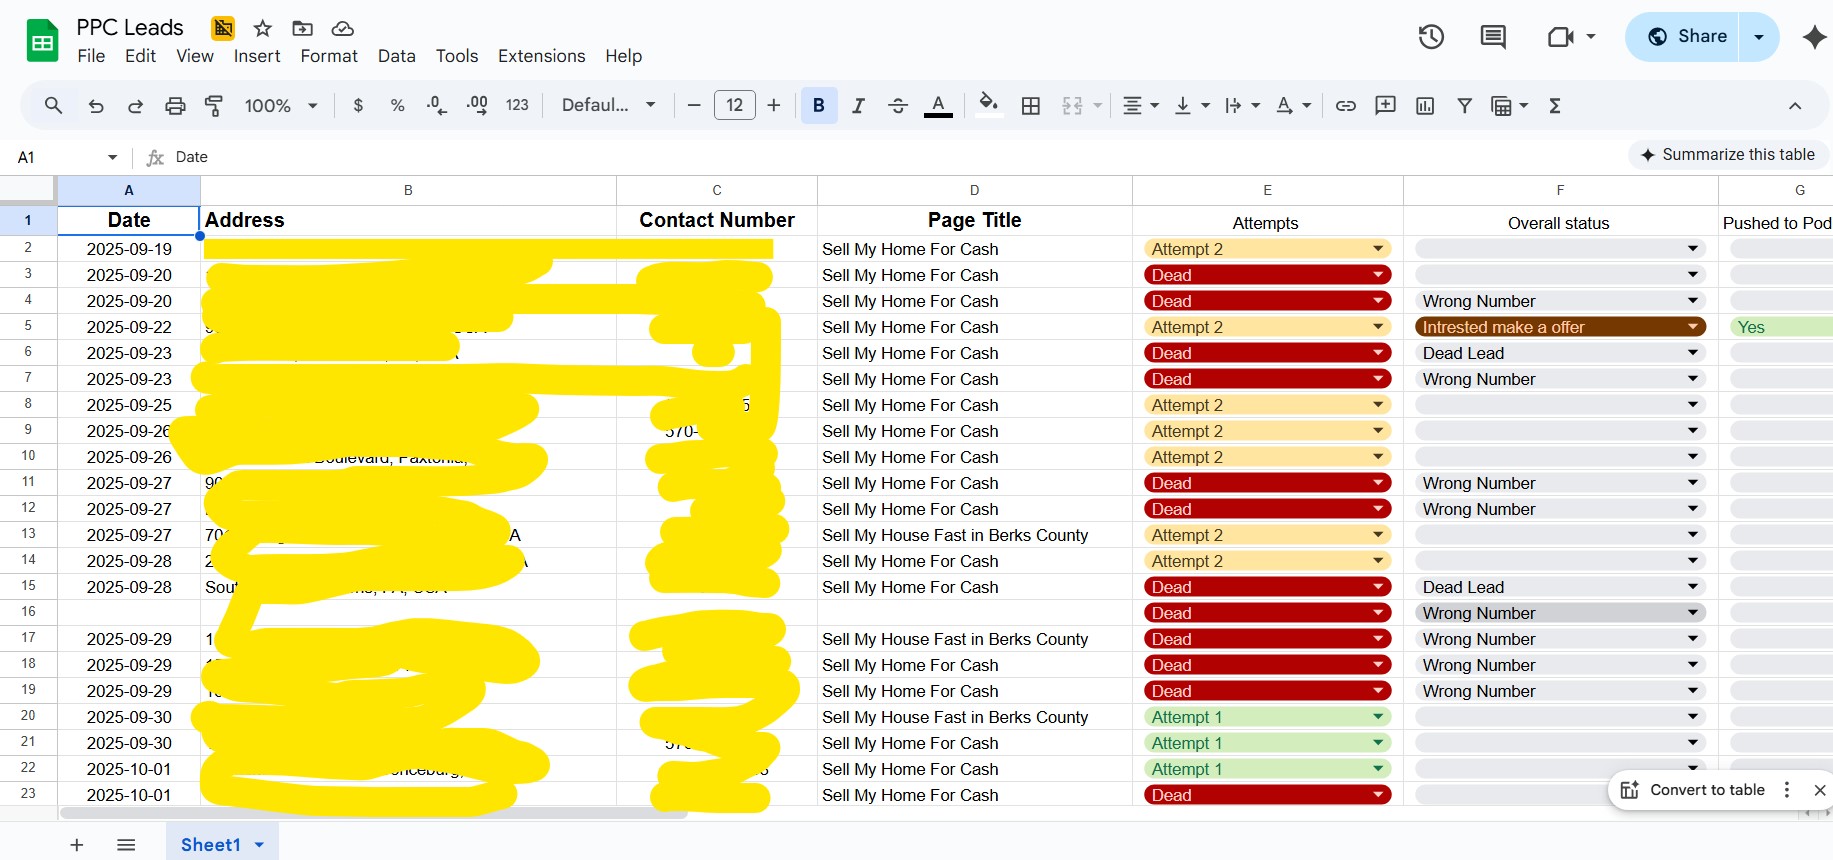The image size is (1833, 860).
Task: Click the create filter funnel icon
Action: [x=1464, y=106]
